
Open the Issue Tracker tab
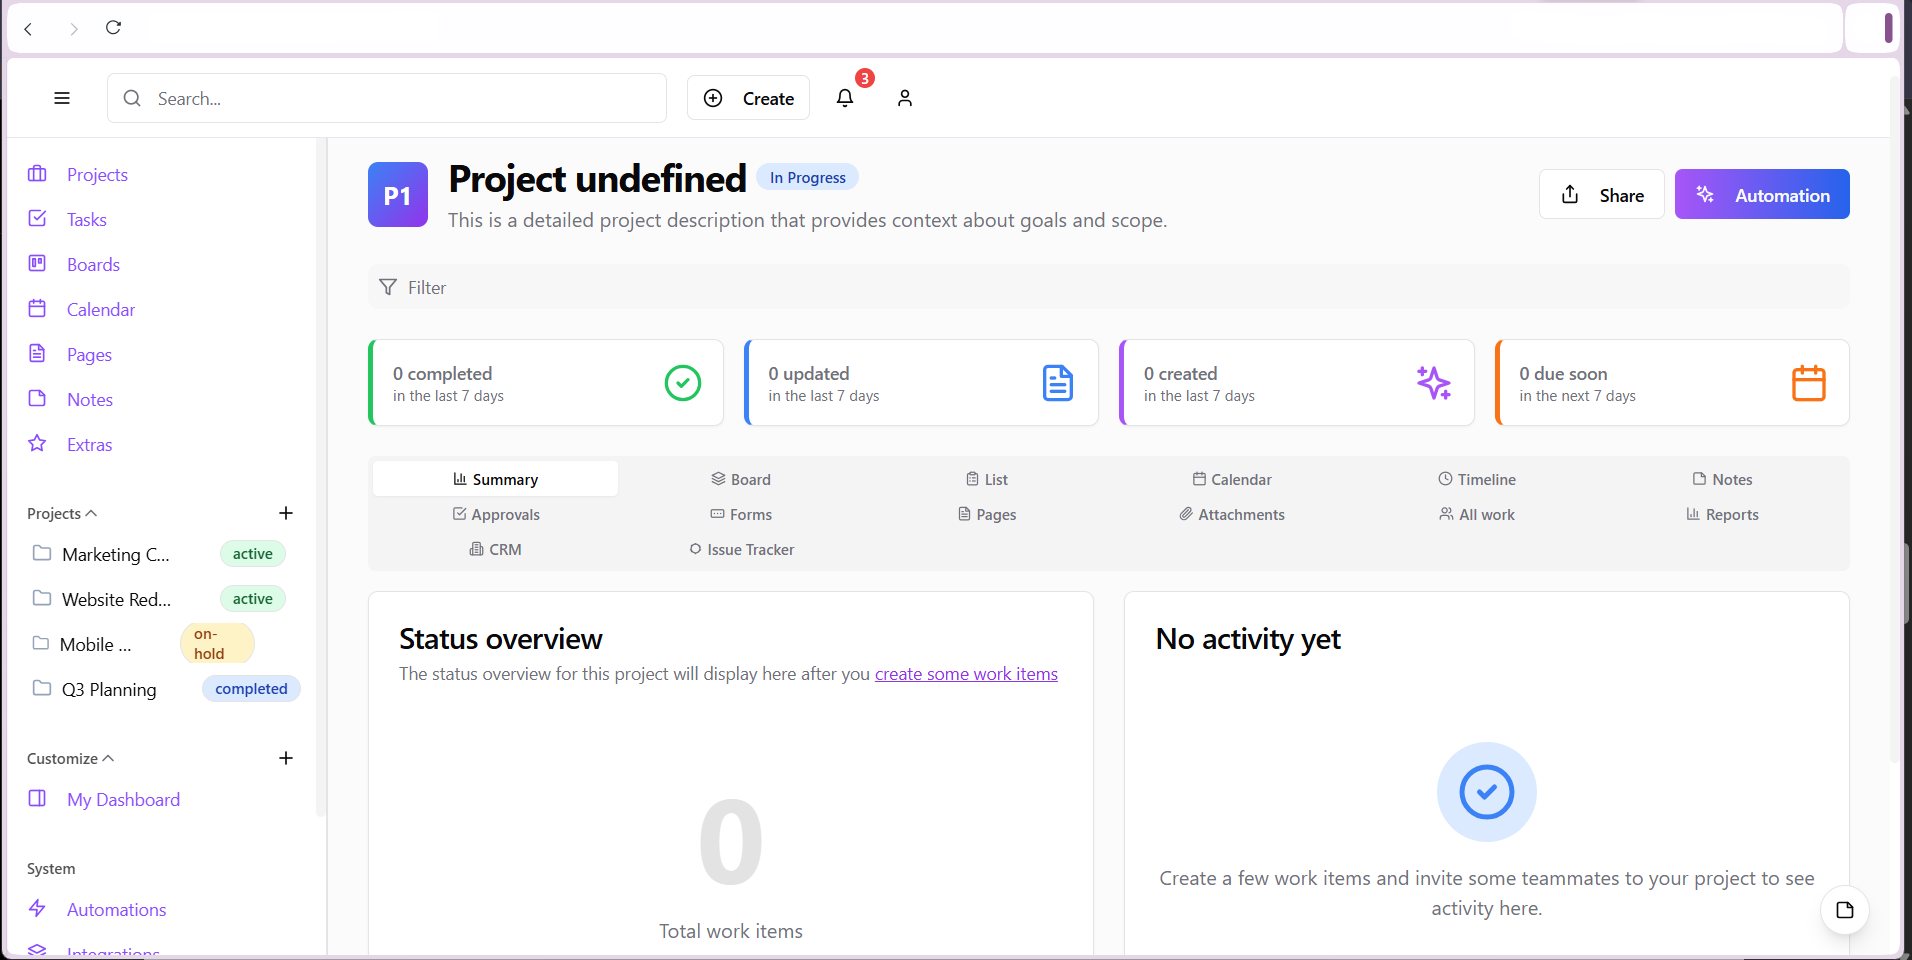[x=740, y=549]
